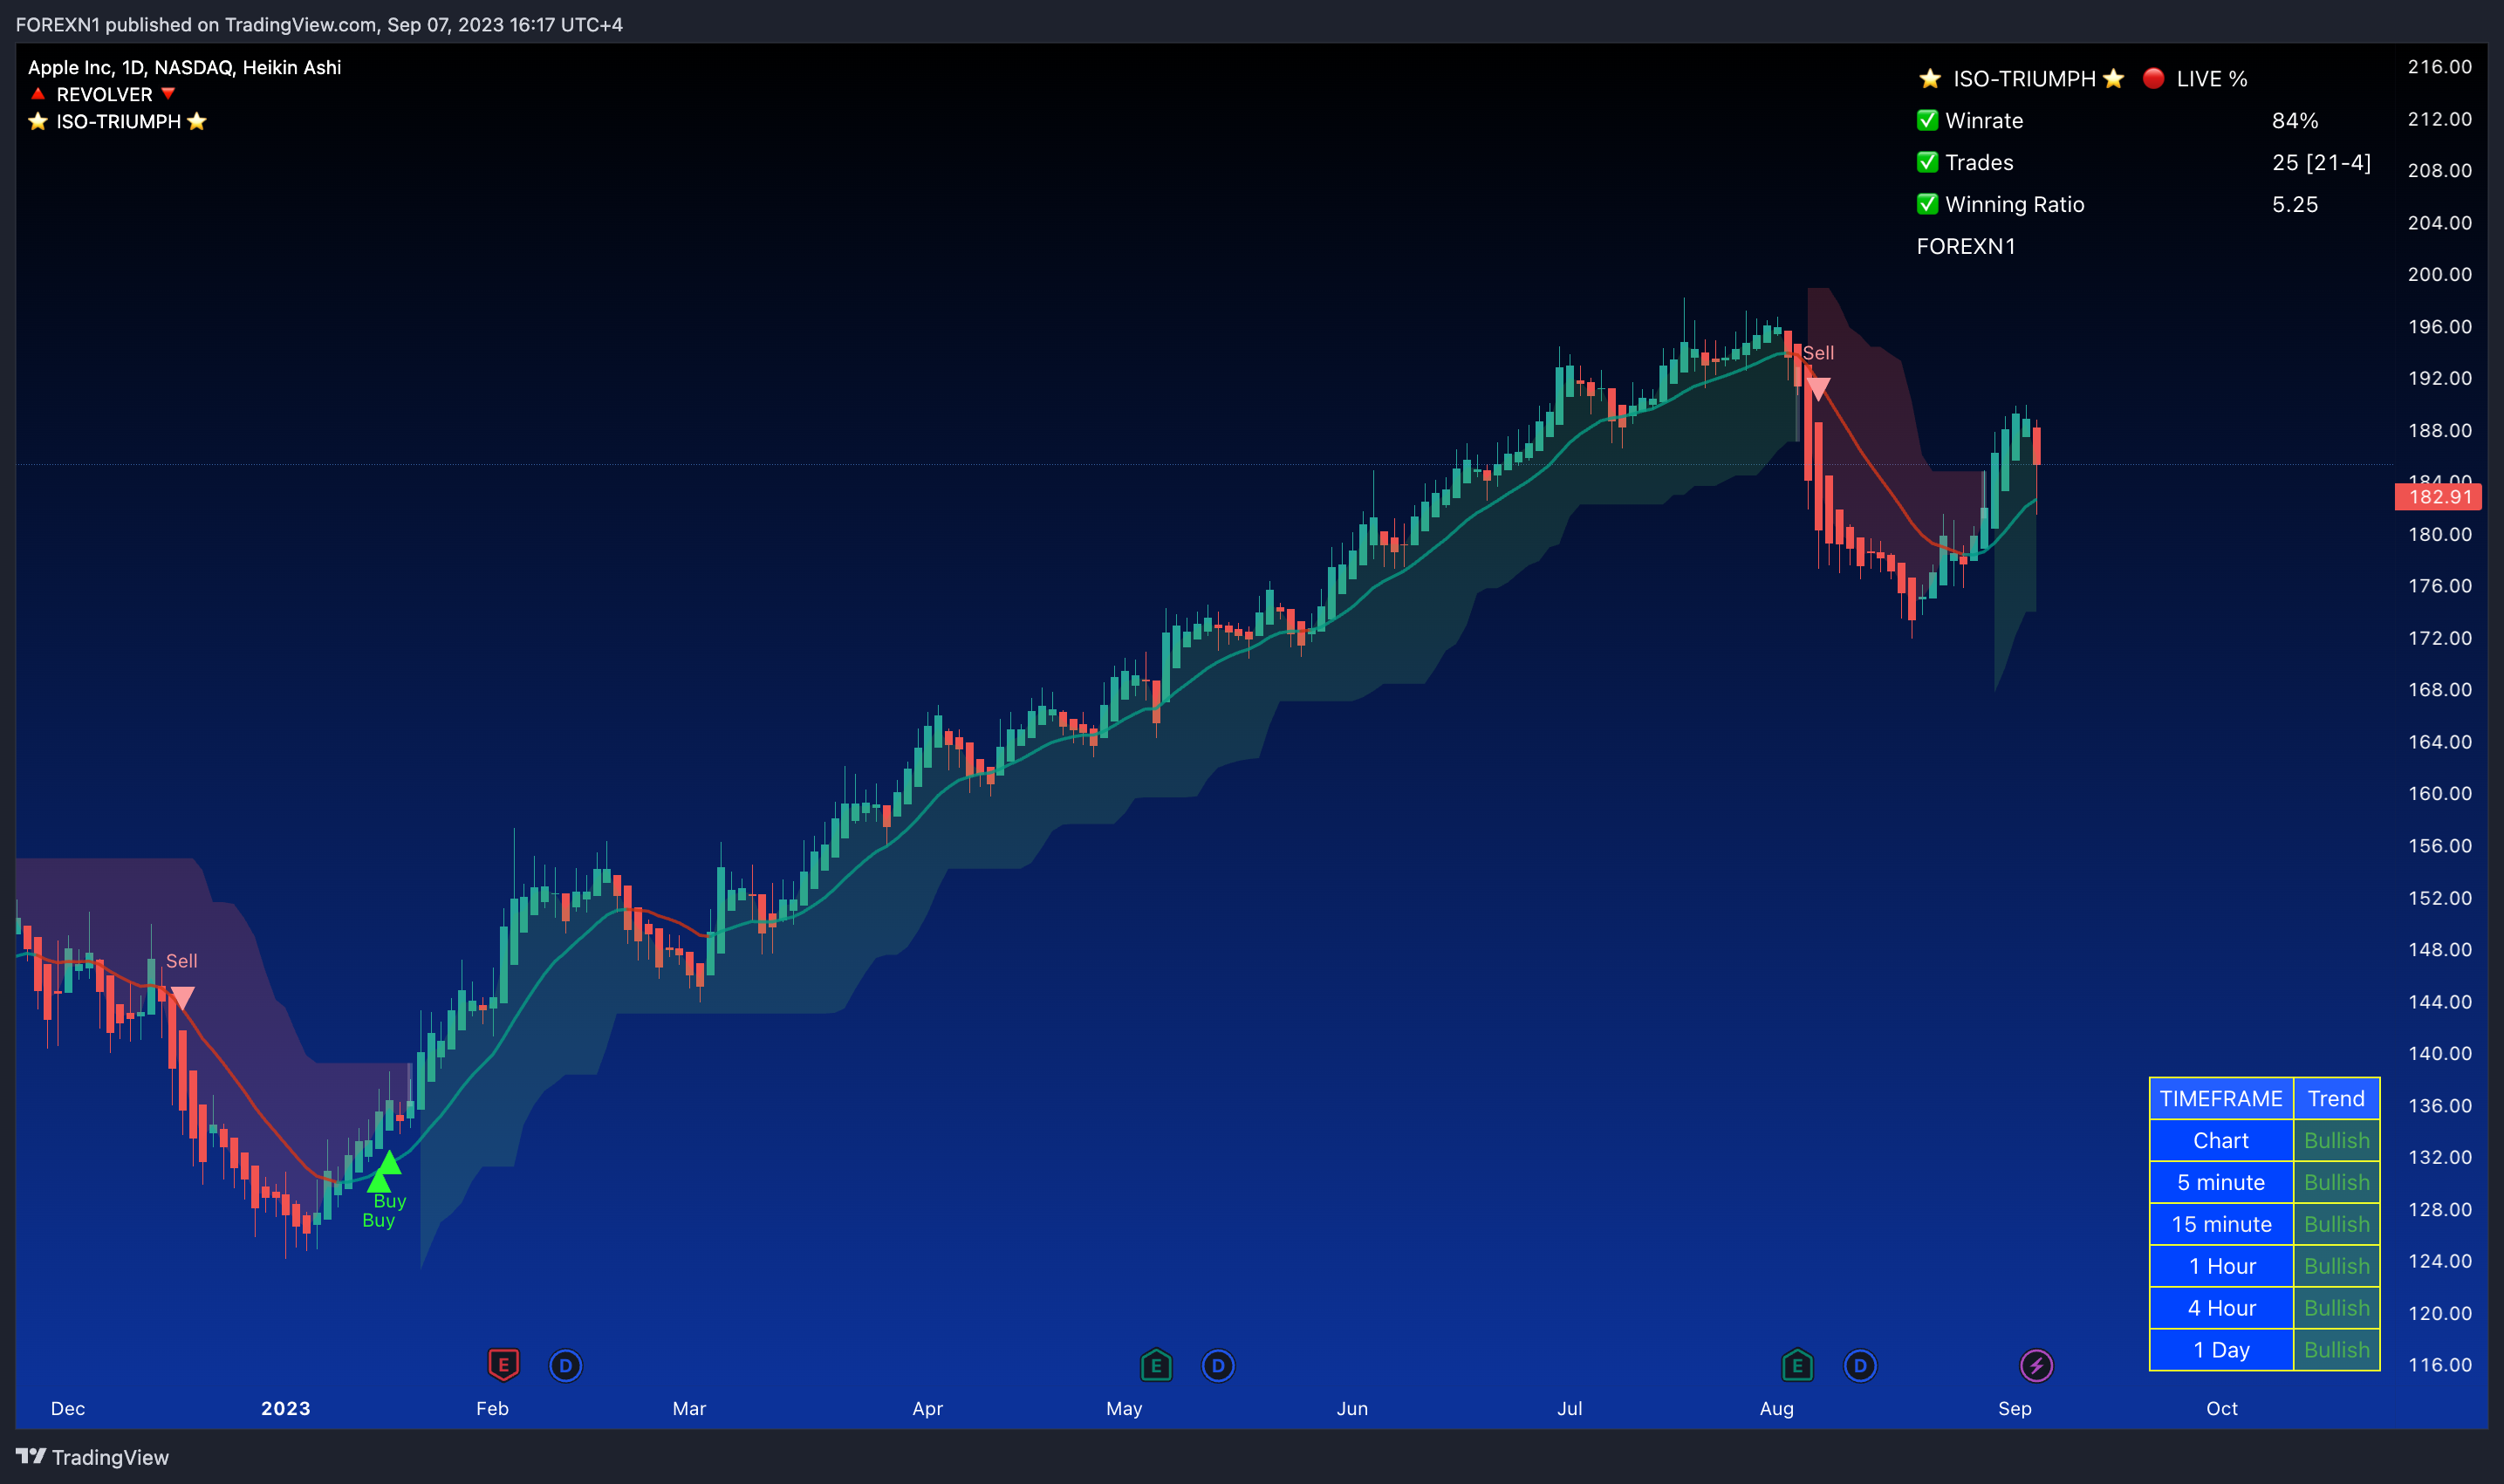Click the Winrate green checkmark
The image size is (2504, 1484).
(x=1927, y=120)
